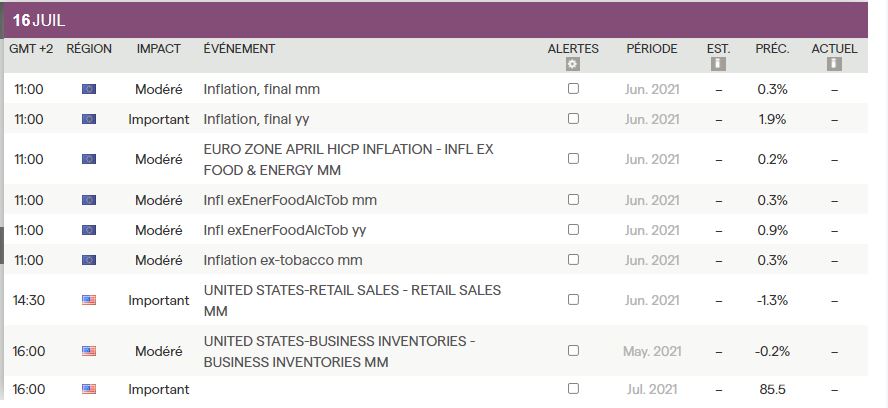This screenshot has height=408, width=888.
Task: Click the US flag for Business Inventories row
Action: click(x=89, y=351)
